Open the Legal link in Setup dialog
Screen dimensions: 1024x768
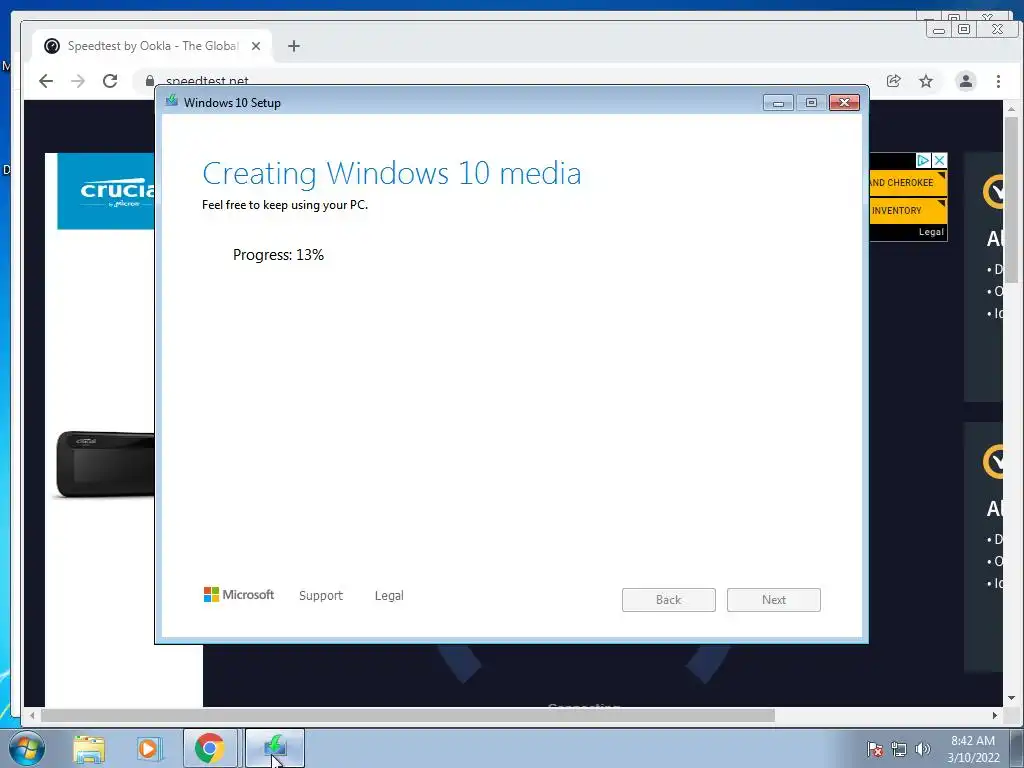click(389, 596)
